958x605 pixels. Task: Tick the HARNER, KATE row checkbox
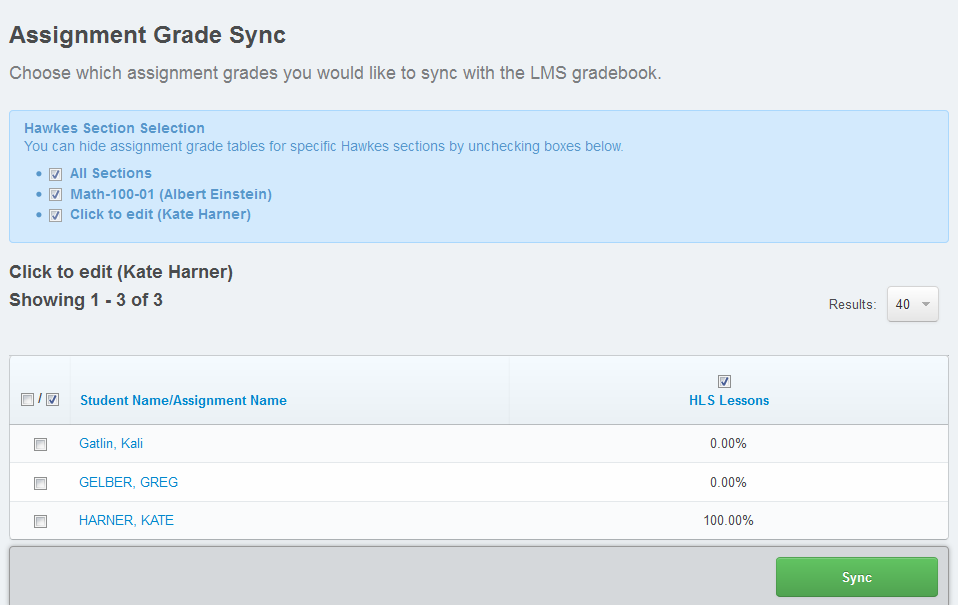pyautogui.click(x=40, y=521)
